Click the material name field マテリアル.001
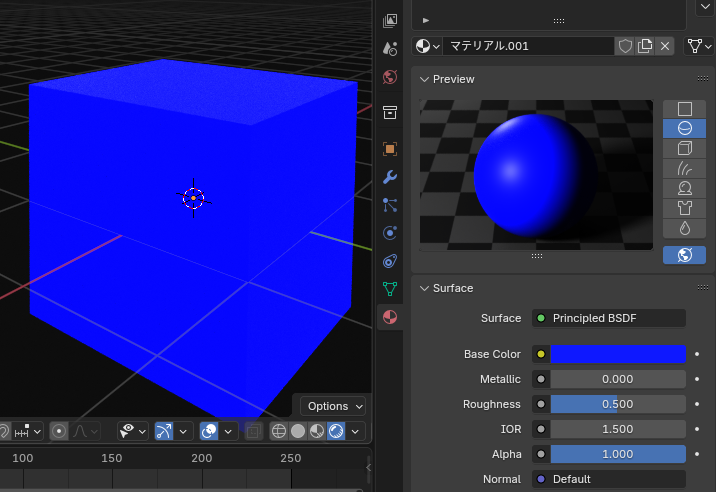 point(528,46)
